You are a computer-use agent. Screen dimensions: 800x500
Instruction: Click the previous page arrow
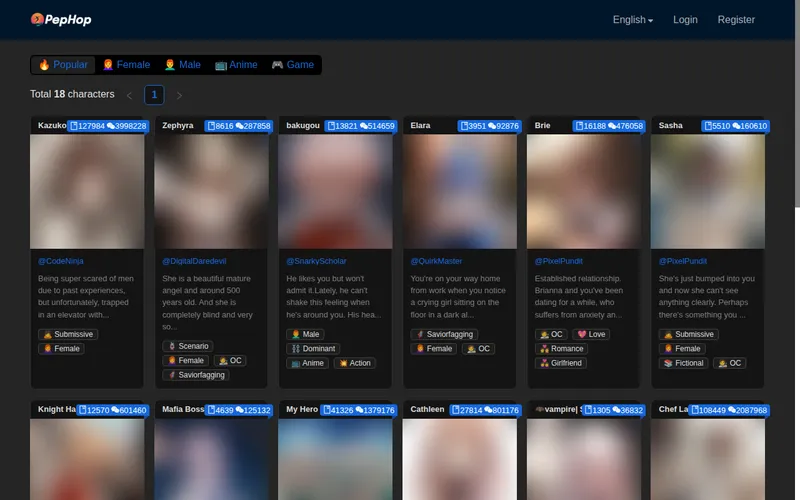coord(130,95)
